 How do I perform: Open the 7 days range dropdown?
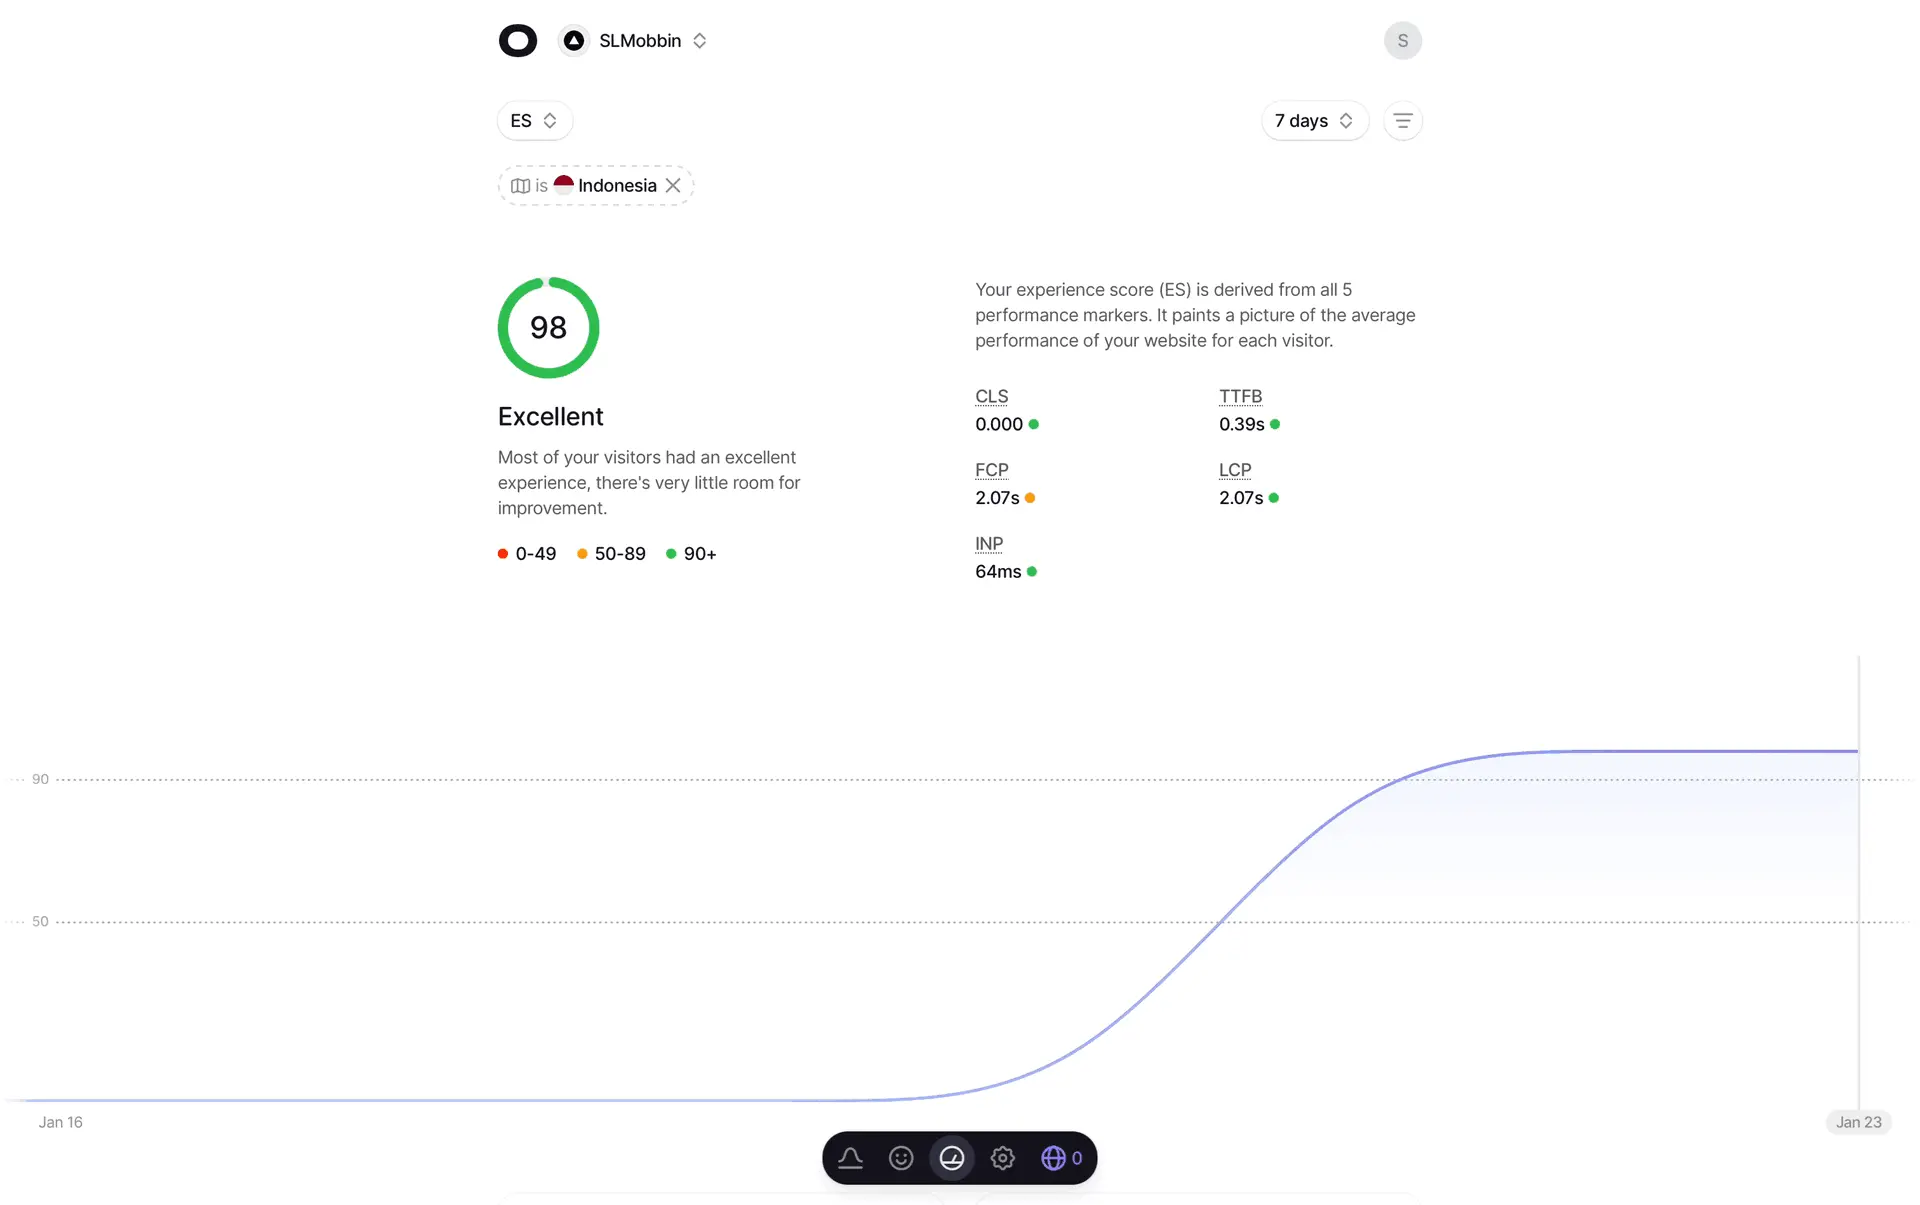coord(1313,121)
